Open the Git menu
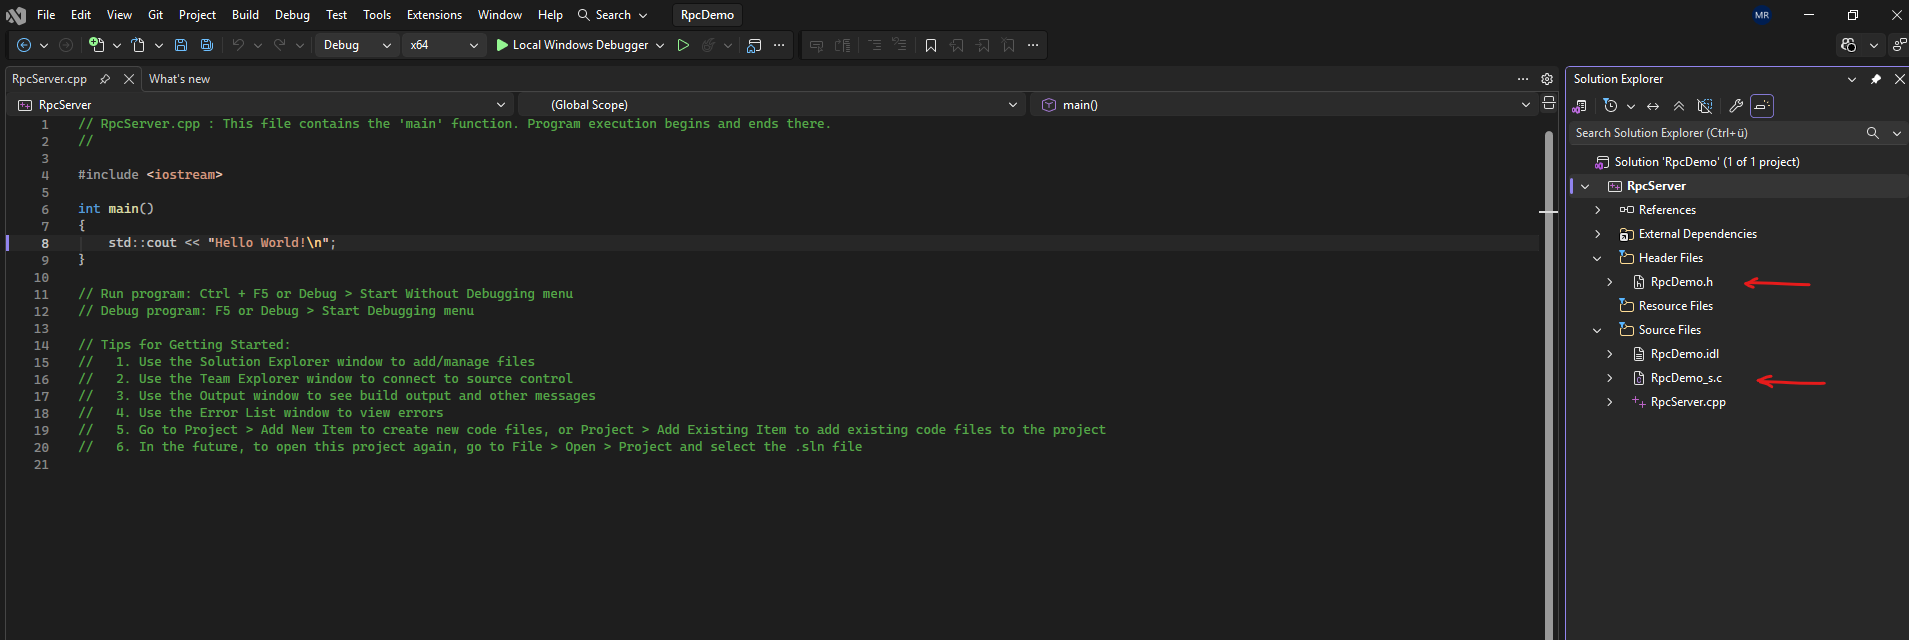The image size is (1909, 640). coord(155,15)
